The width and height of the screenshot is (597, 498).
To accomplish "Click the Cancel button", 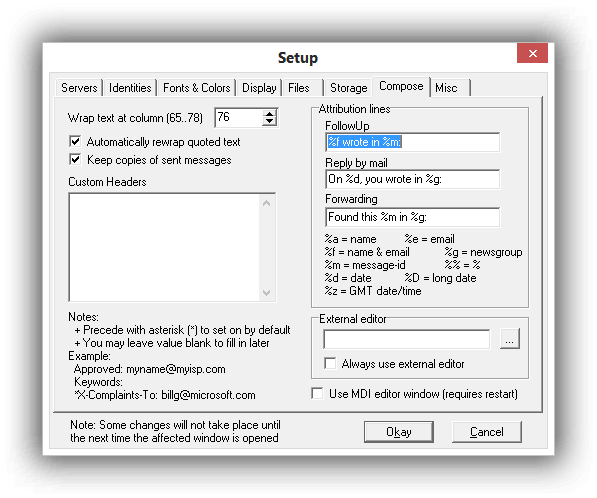I will pos(487,432).
